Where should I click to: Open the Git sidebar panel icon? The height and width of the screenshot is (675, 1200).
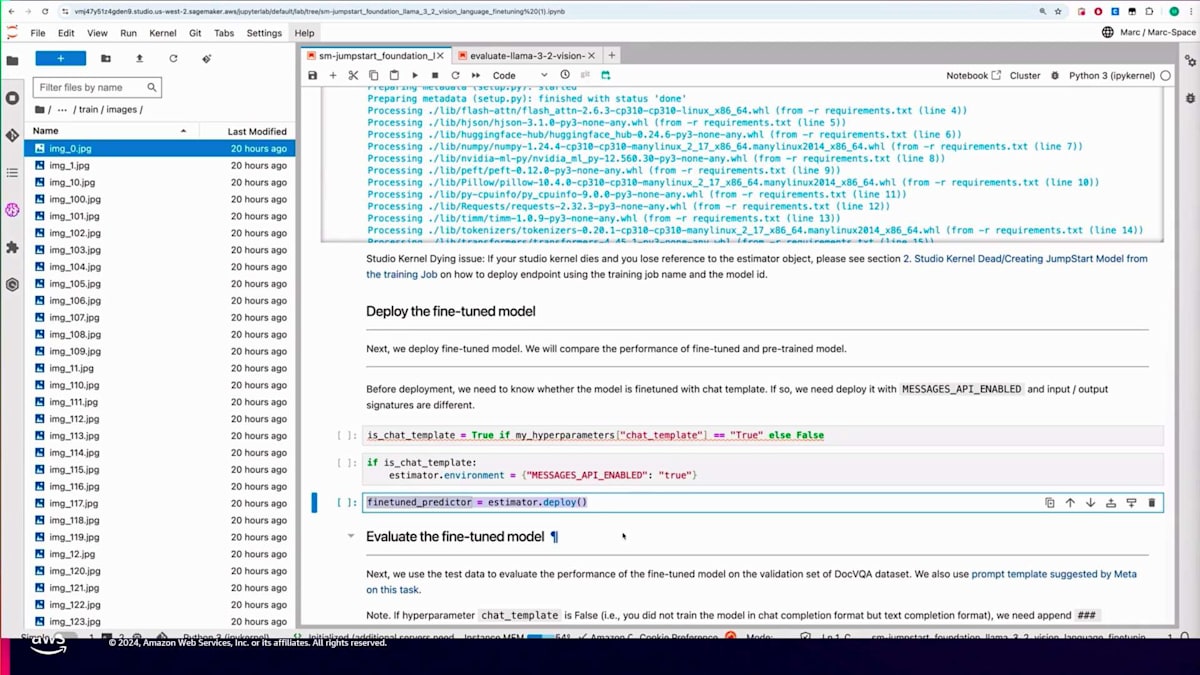(x=12, y=135)
